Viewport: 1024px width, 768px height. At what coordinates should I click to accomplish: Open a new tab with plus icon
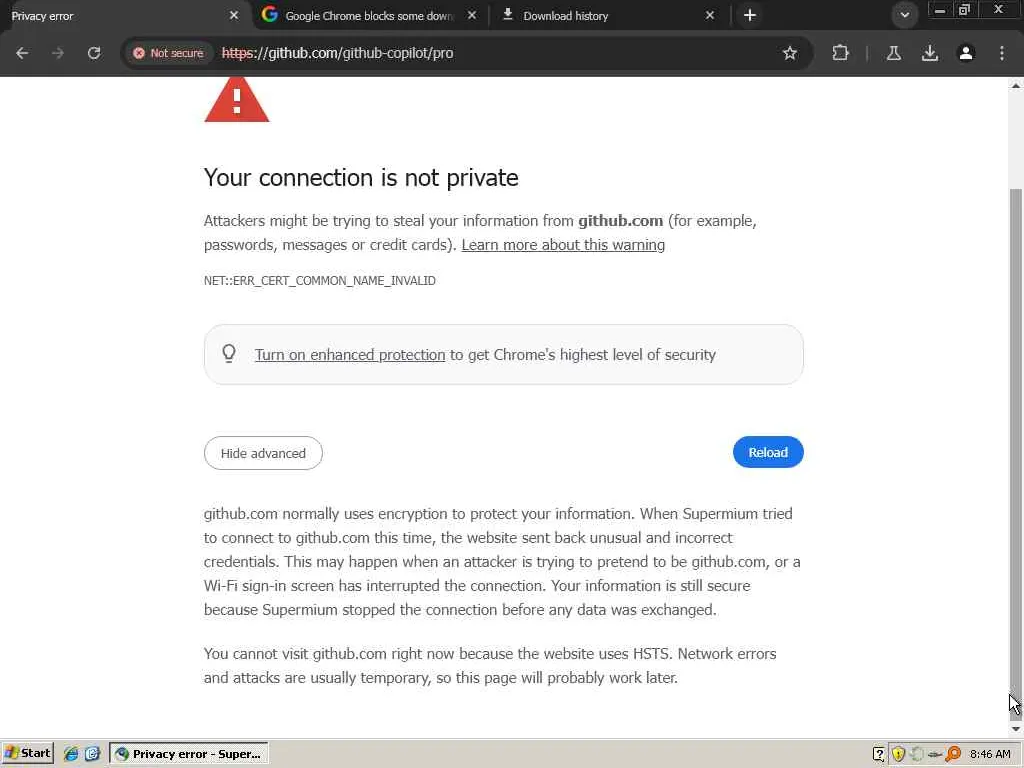[750, 15]
